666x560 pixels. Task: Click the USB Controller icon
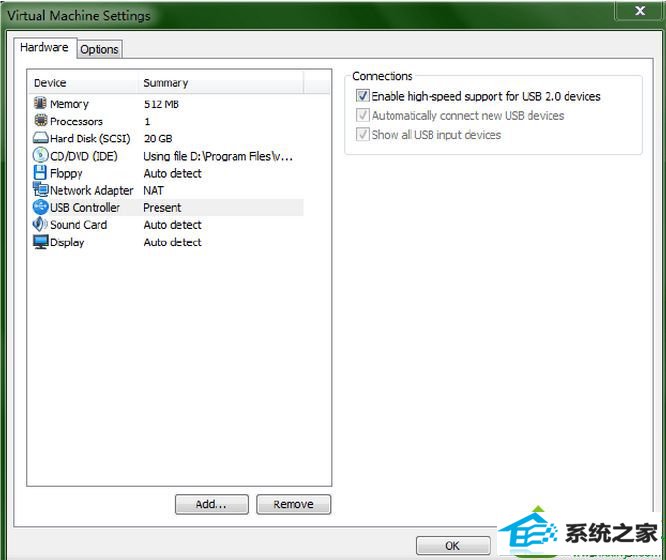pos(40,207)
